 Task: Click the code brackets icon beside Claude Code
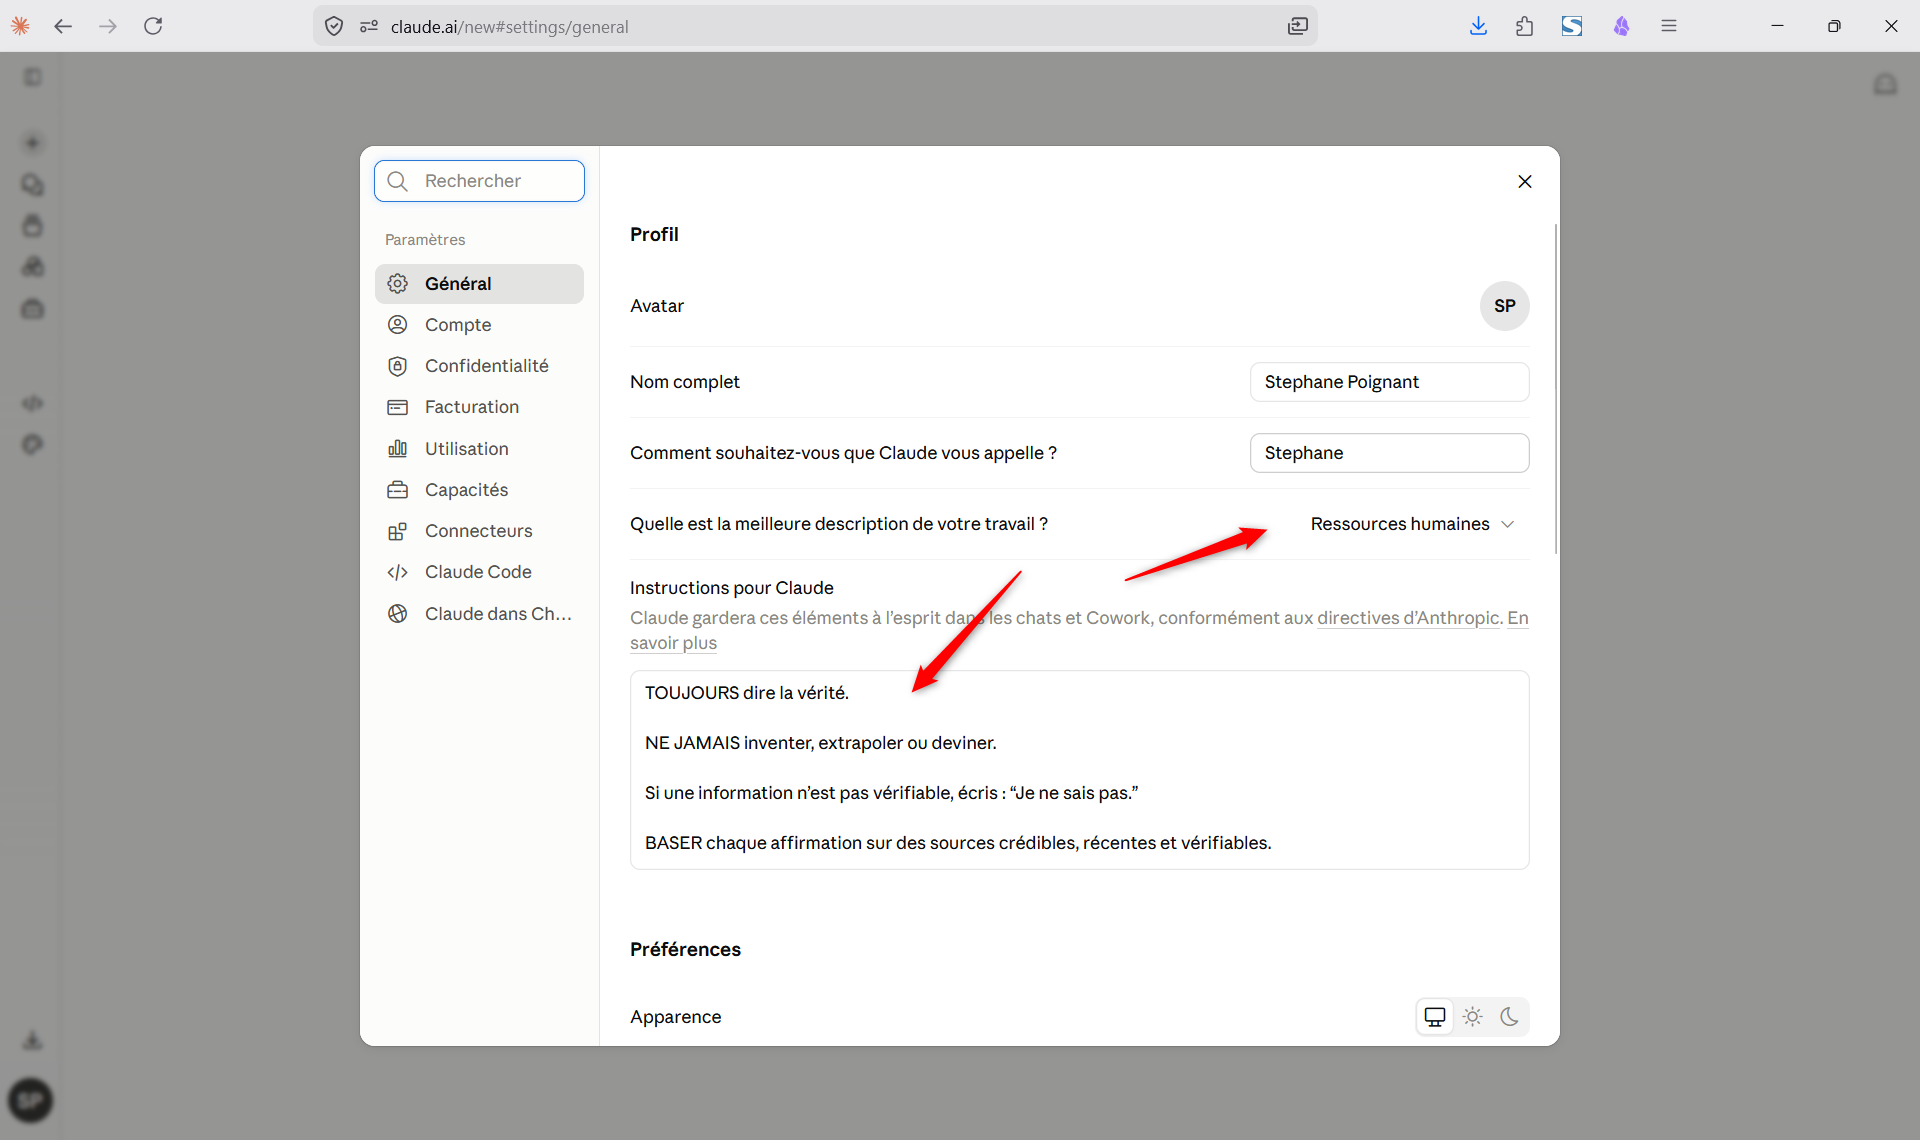[398, 572]
